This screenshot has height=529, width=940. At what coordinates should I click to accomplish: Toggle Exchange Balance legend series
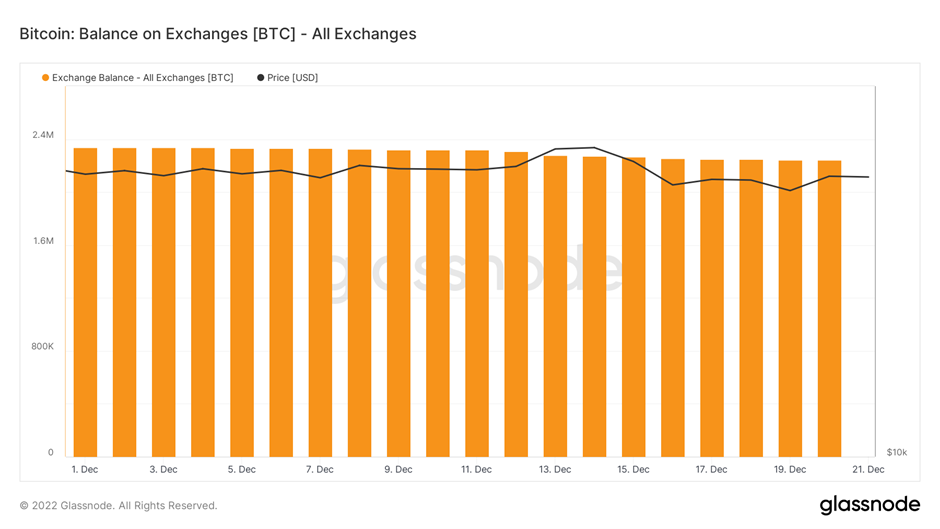137,78
